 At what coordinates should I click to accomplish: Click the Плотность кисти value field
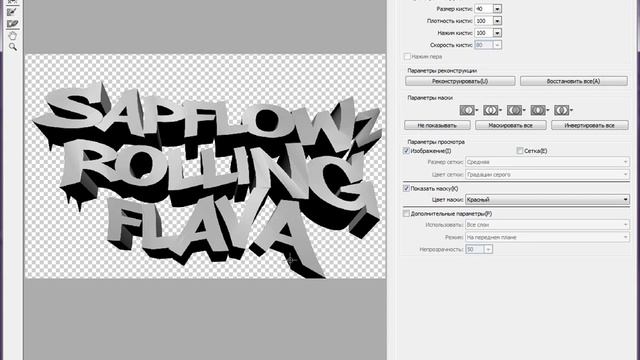pos(484,21)
